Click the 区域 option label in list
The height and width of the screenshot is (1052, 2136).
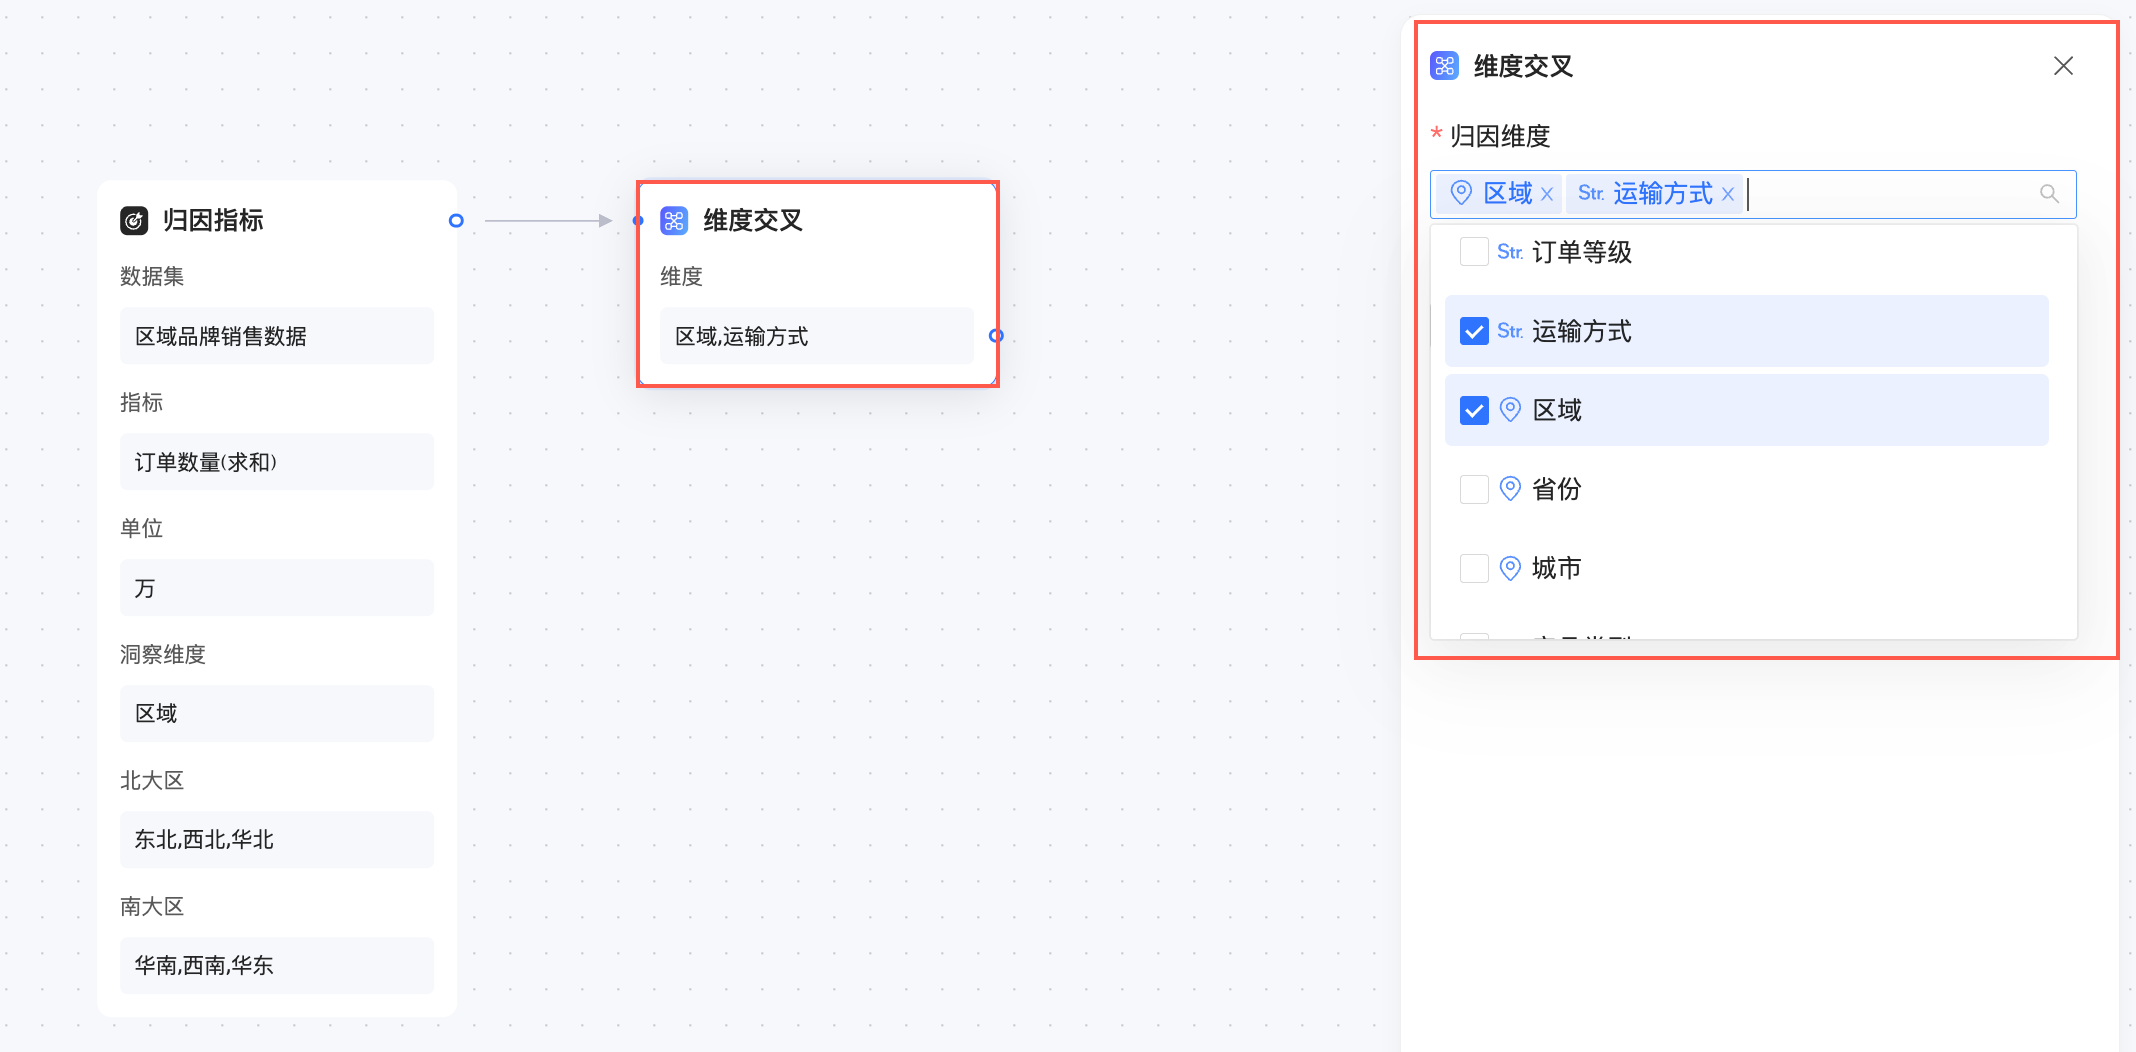pos(1557,410)
